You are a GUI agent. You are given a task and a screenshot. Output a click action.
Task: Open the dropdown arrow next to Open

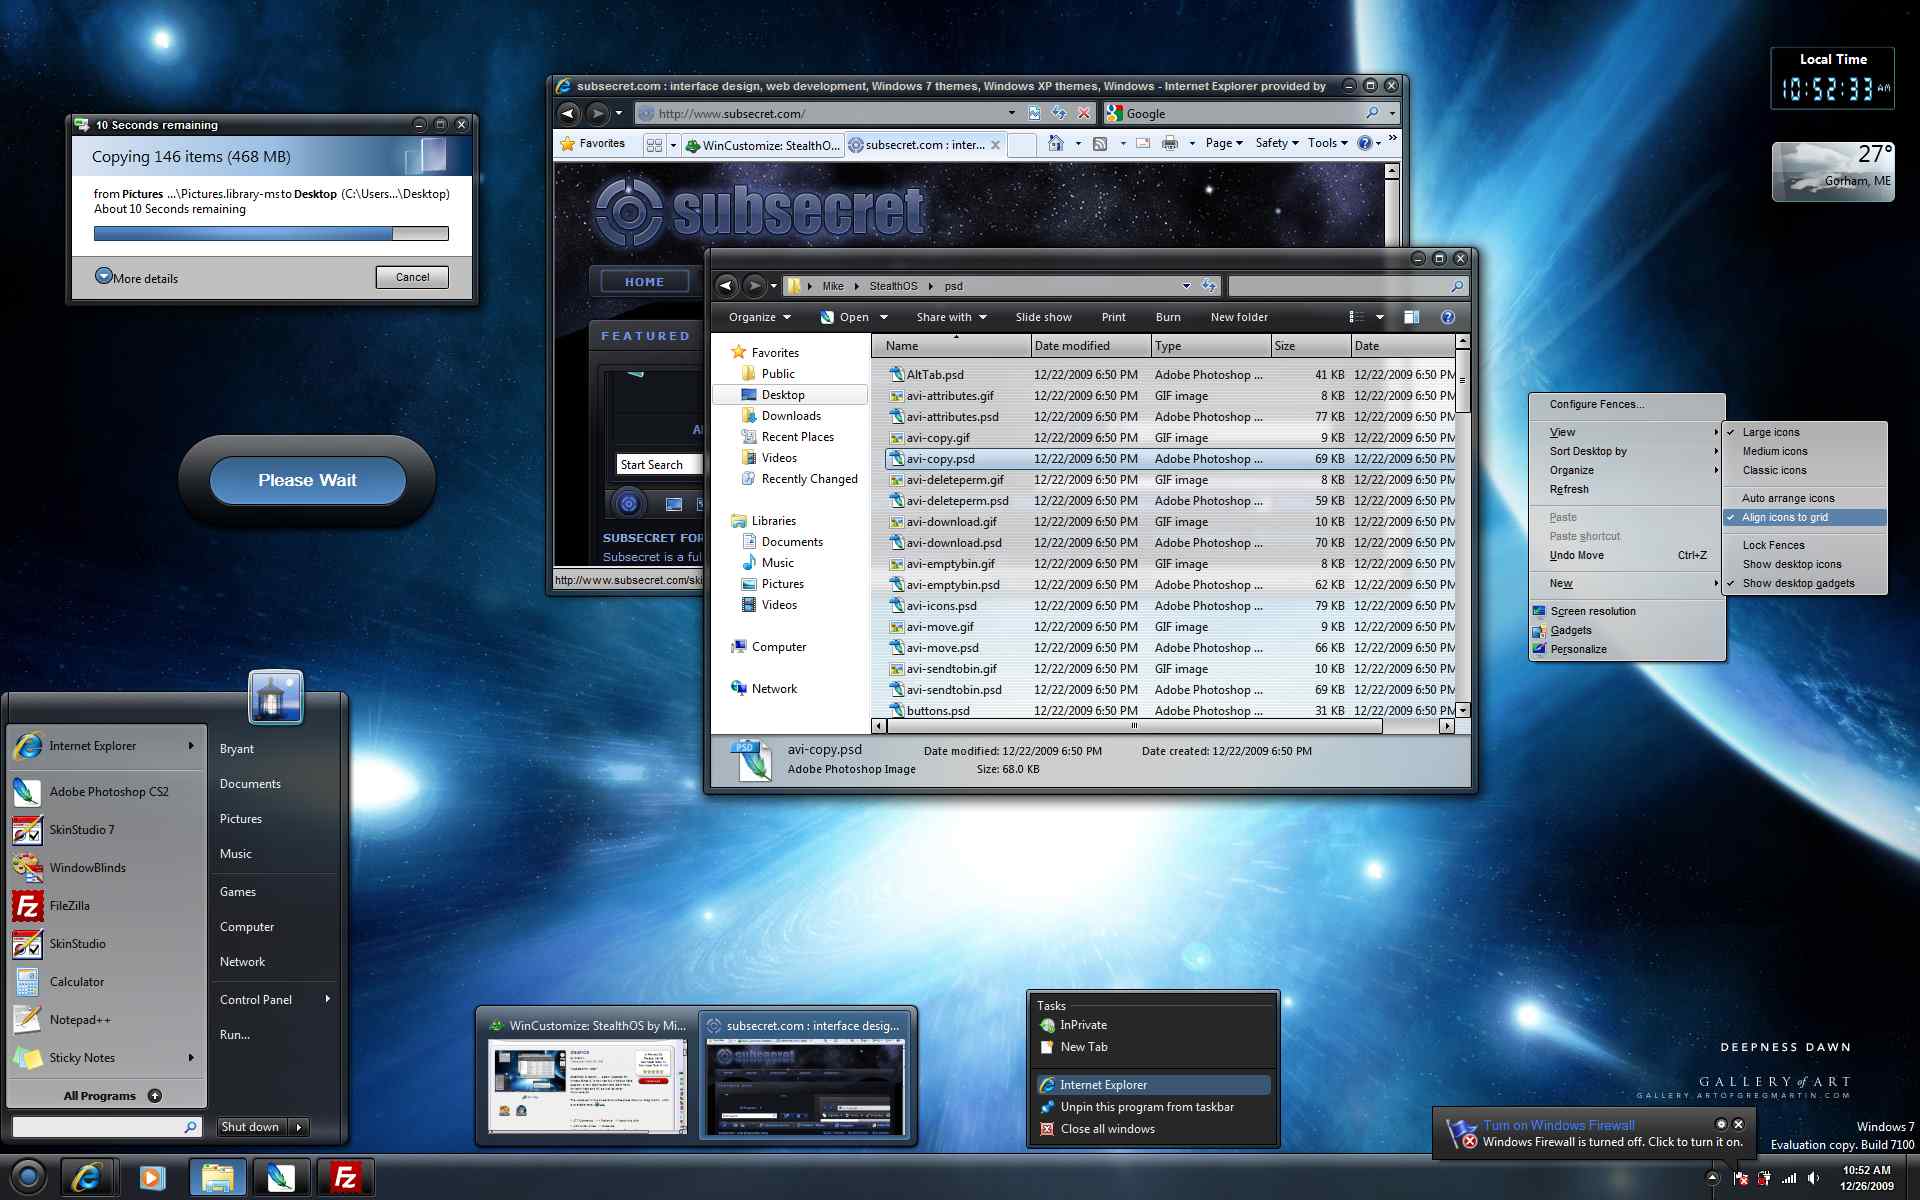[x=884, y=317]
